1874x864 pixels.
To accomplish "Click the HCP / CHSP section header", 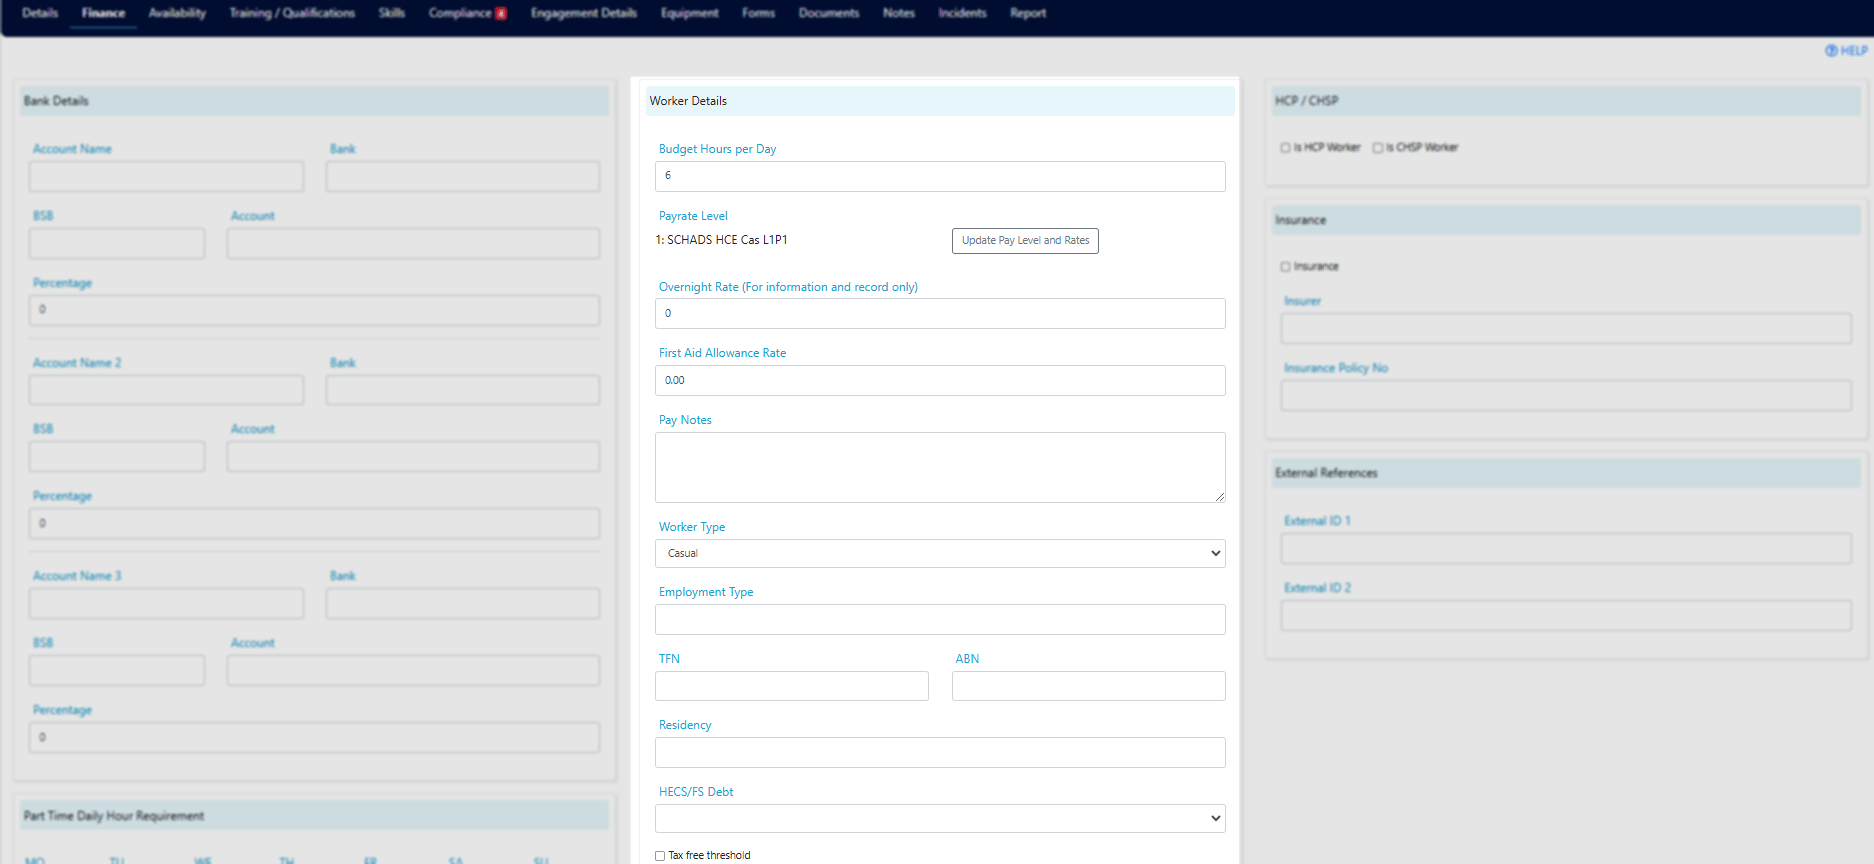I will click(x=1566, y=101).
